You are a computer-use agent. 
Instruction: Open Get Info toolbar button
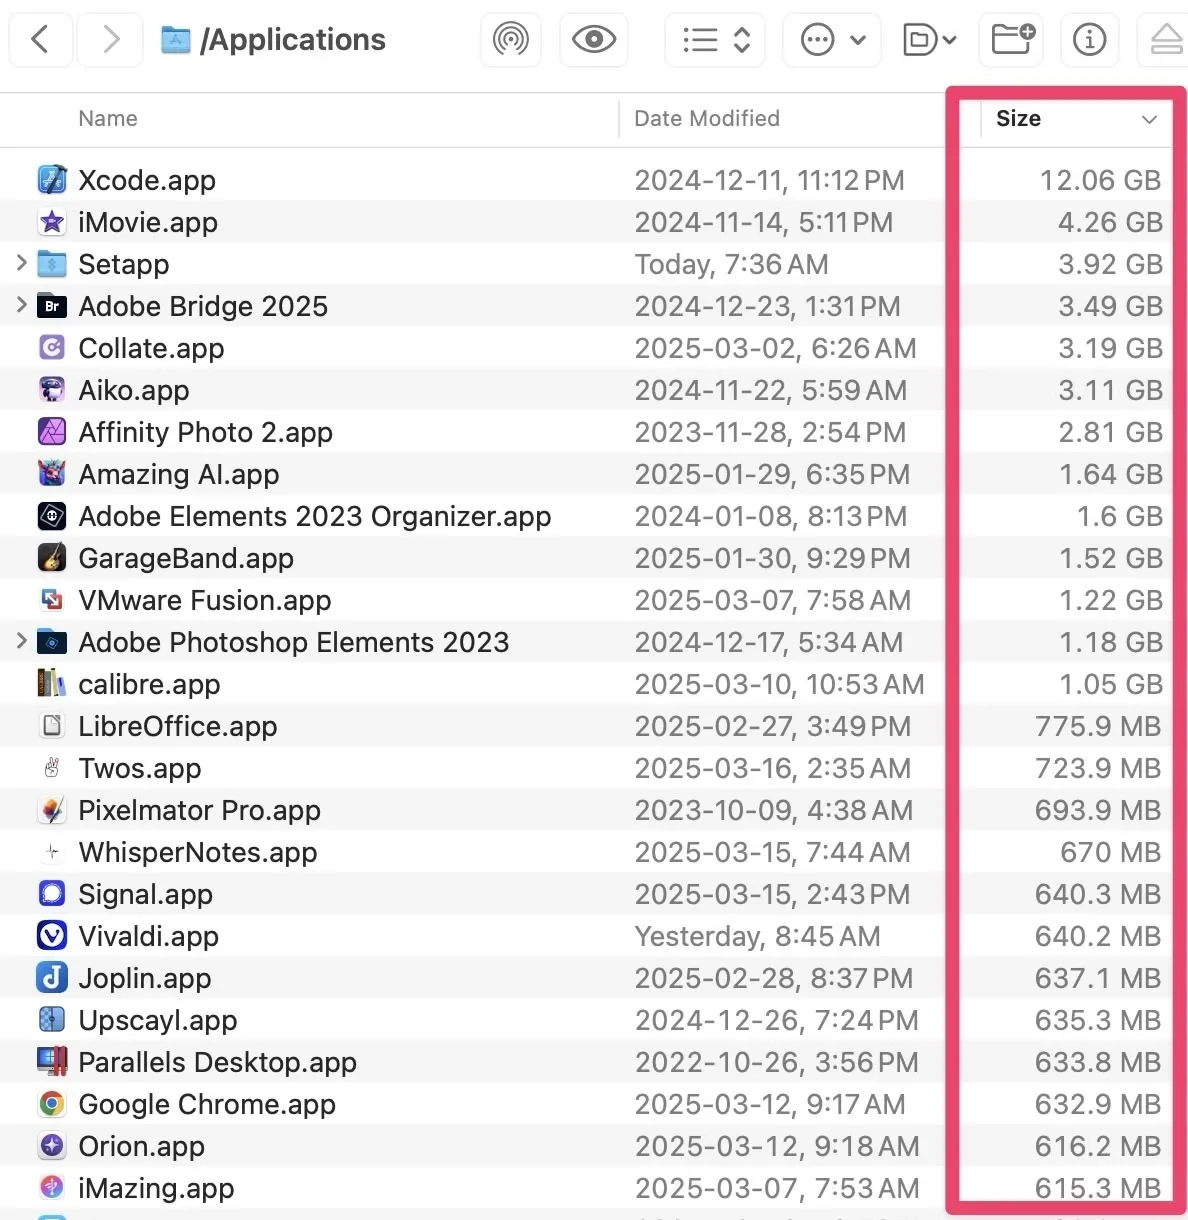(x=1089, y=40)
